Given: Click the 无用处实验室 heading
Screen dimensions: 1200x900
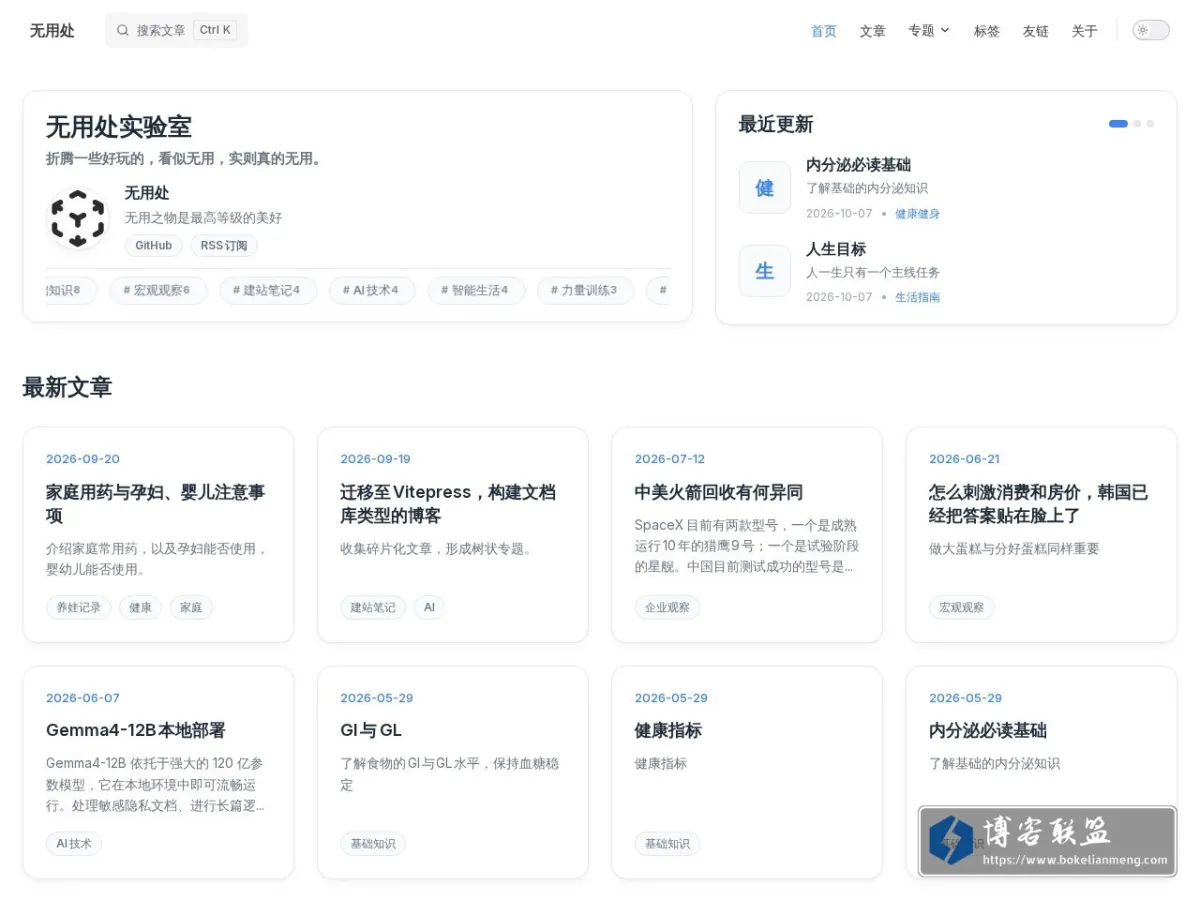Looking at the screenshot, I should click(119, 127).
